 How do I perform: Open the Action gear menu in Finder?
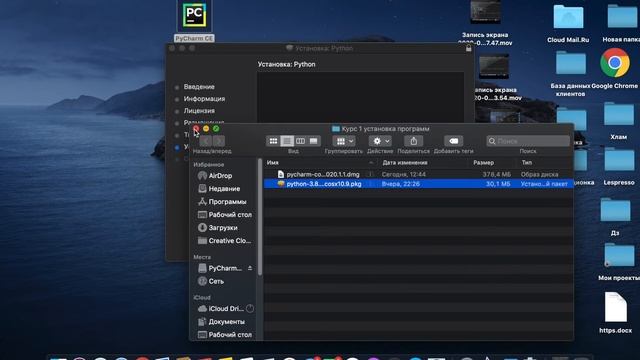[380, 141]
